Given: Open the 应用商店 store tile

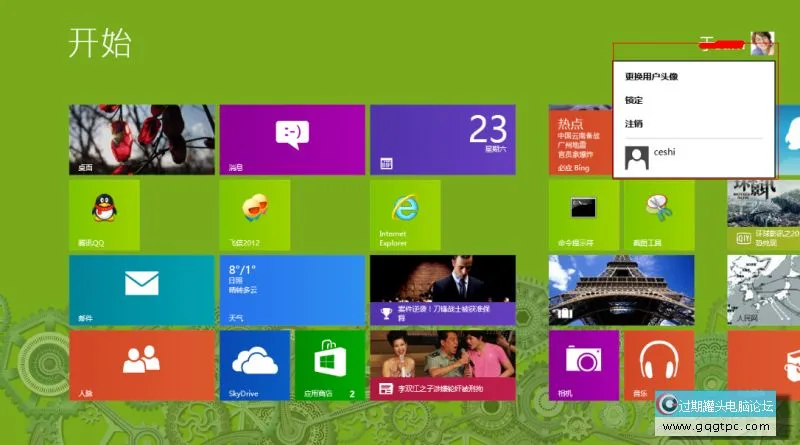Looking at the screenshot, I should [329, 365].
